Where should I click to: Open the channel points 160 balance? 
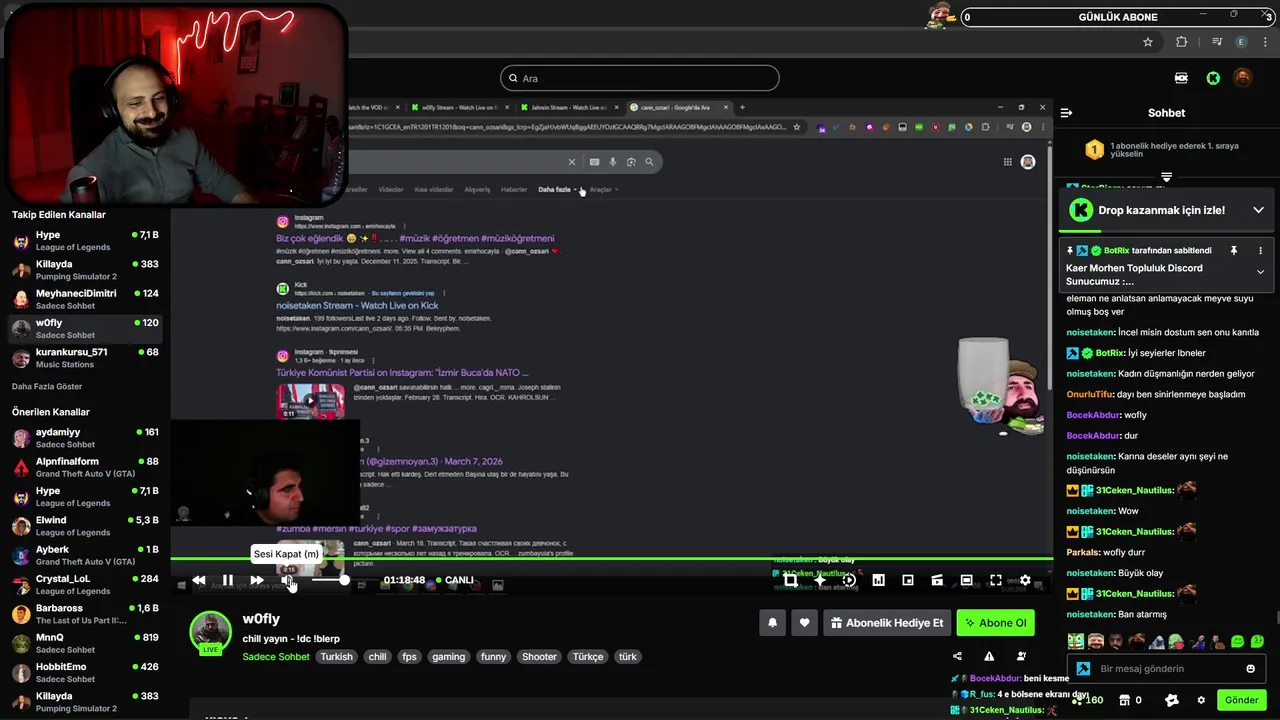(1088, 700)
